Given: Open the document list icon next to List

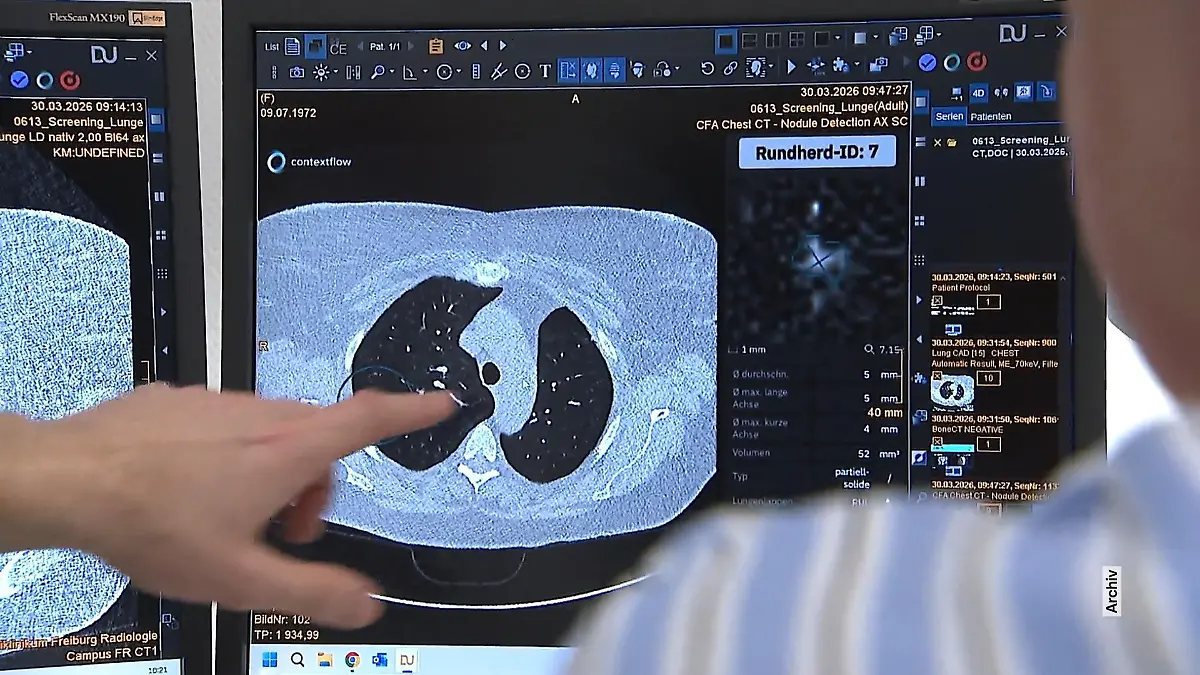Looking at the screenshot, I should click(292, 46).
